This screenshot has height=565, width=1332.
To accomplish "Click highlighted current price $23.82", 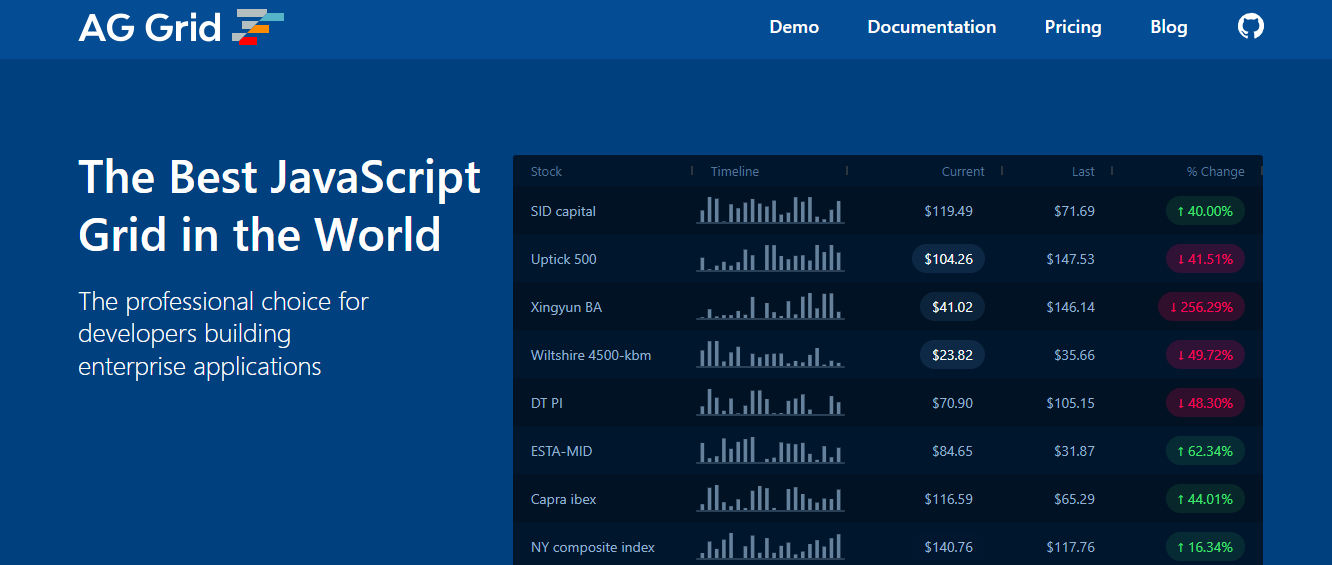I will tap(952, 355).
